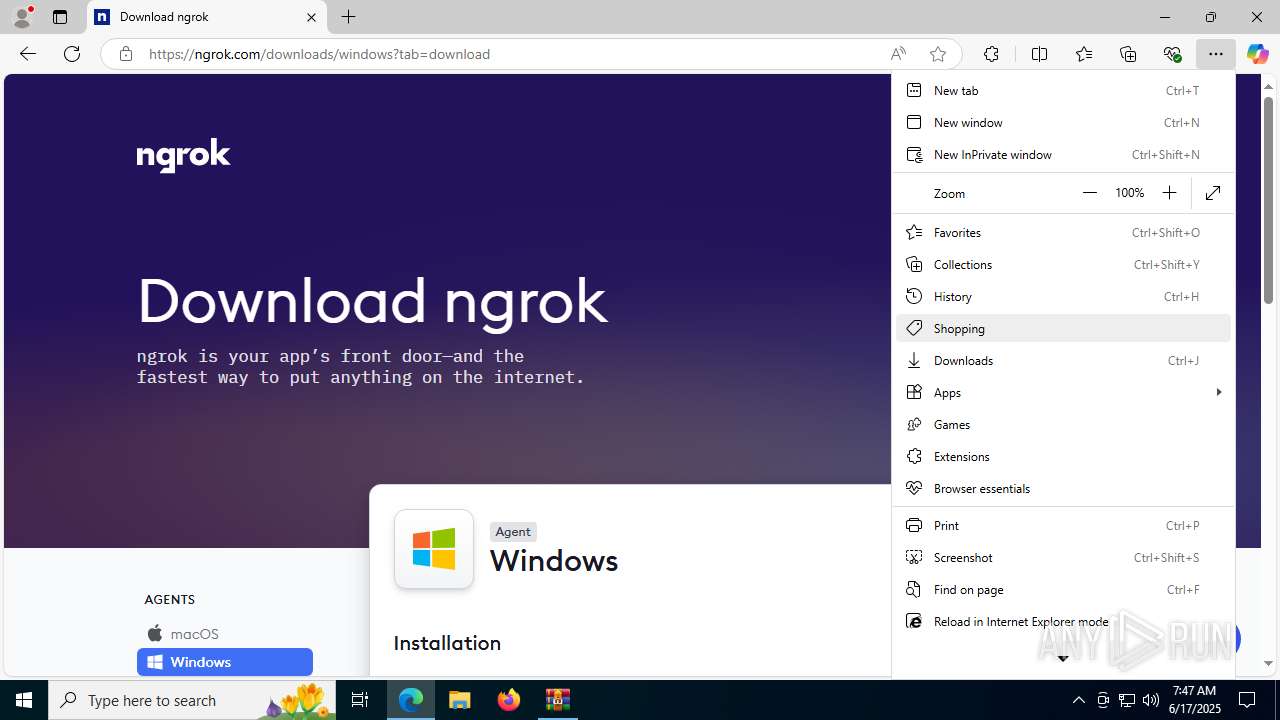Open Read aloud icon in address bar
The width and height of the screenshot is (1280, 720).
pyautogui.click(x=898, y=54)
